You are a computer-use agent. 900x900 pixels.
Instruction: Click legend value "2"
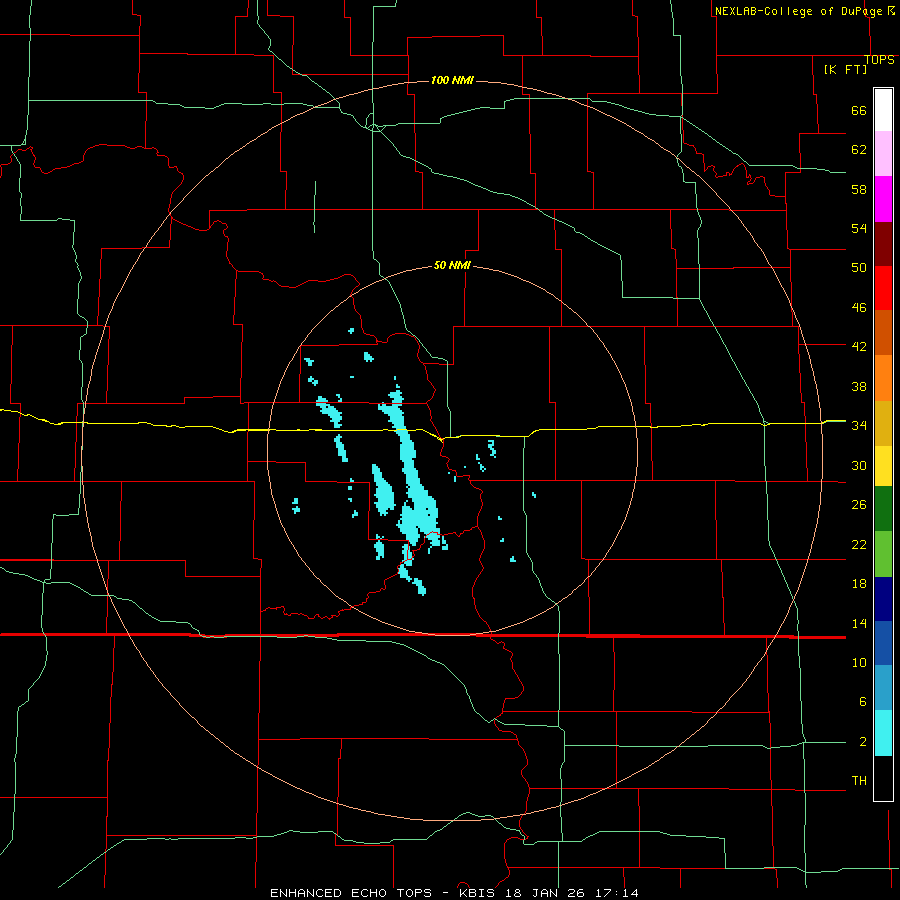[862, 742]
